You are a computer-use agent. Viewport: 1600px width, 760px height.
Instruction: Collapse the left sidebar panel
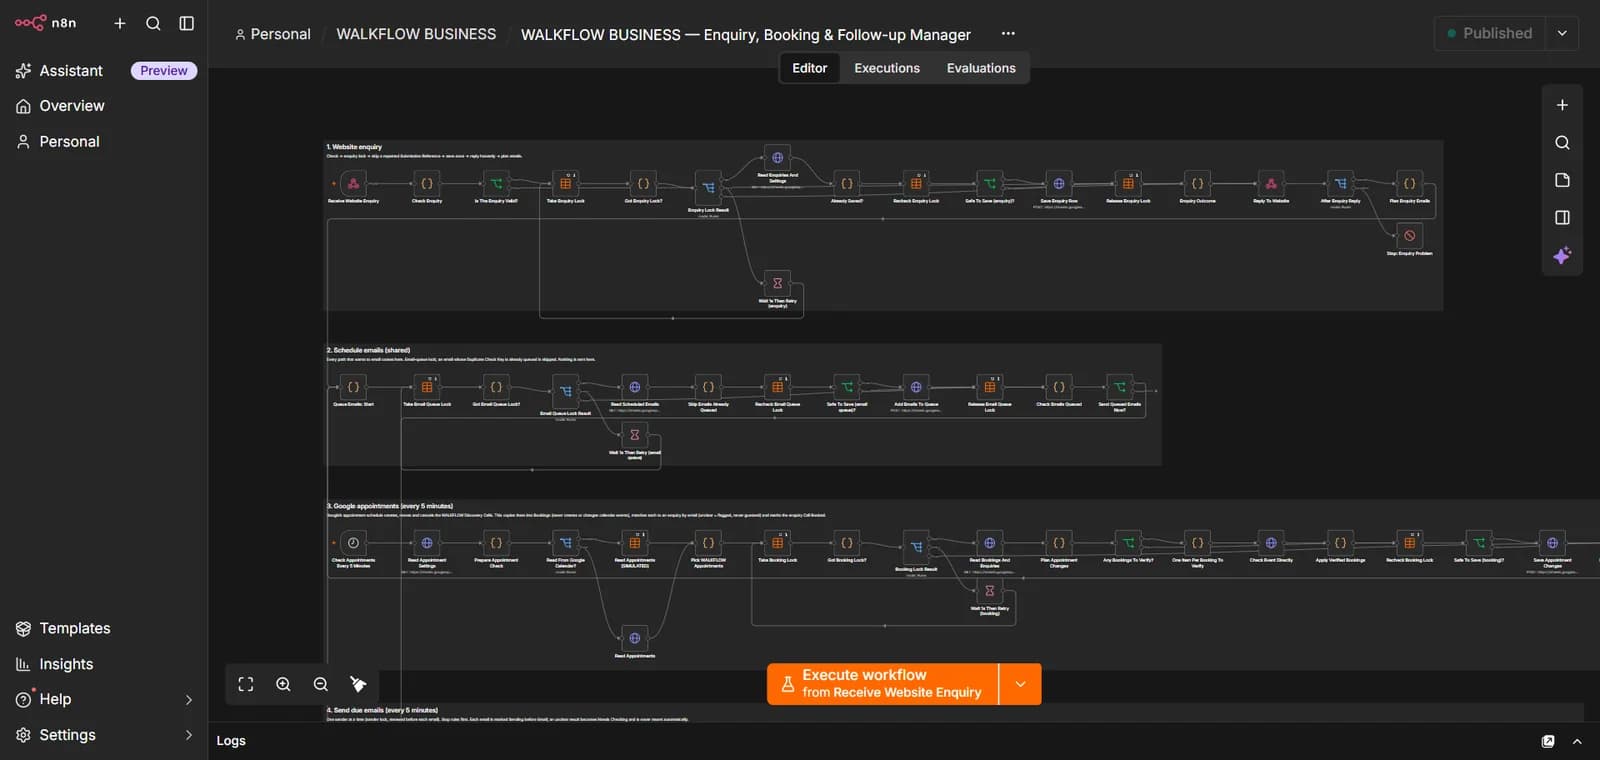[x=186, y=23]
